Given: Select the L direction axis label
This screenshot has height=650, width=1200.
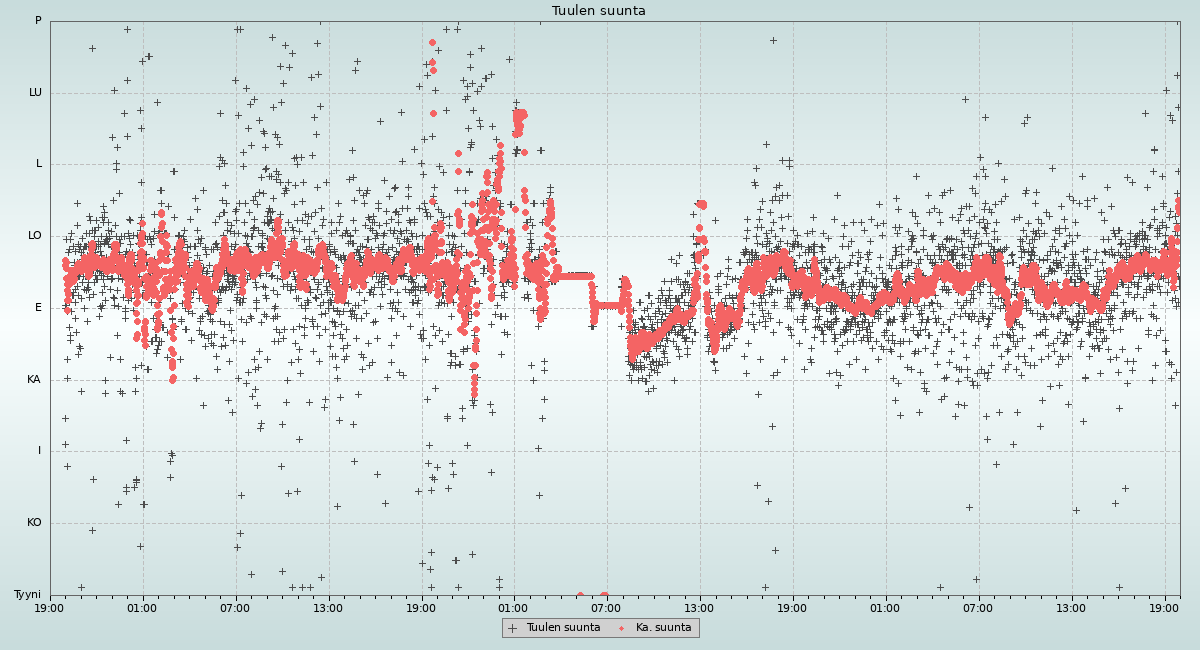Looking at the screenshot, I should coord(38,164).
